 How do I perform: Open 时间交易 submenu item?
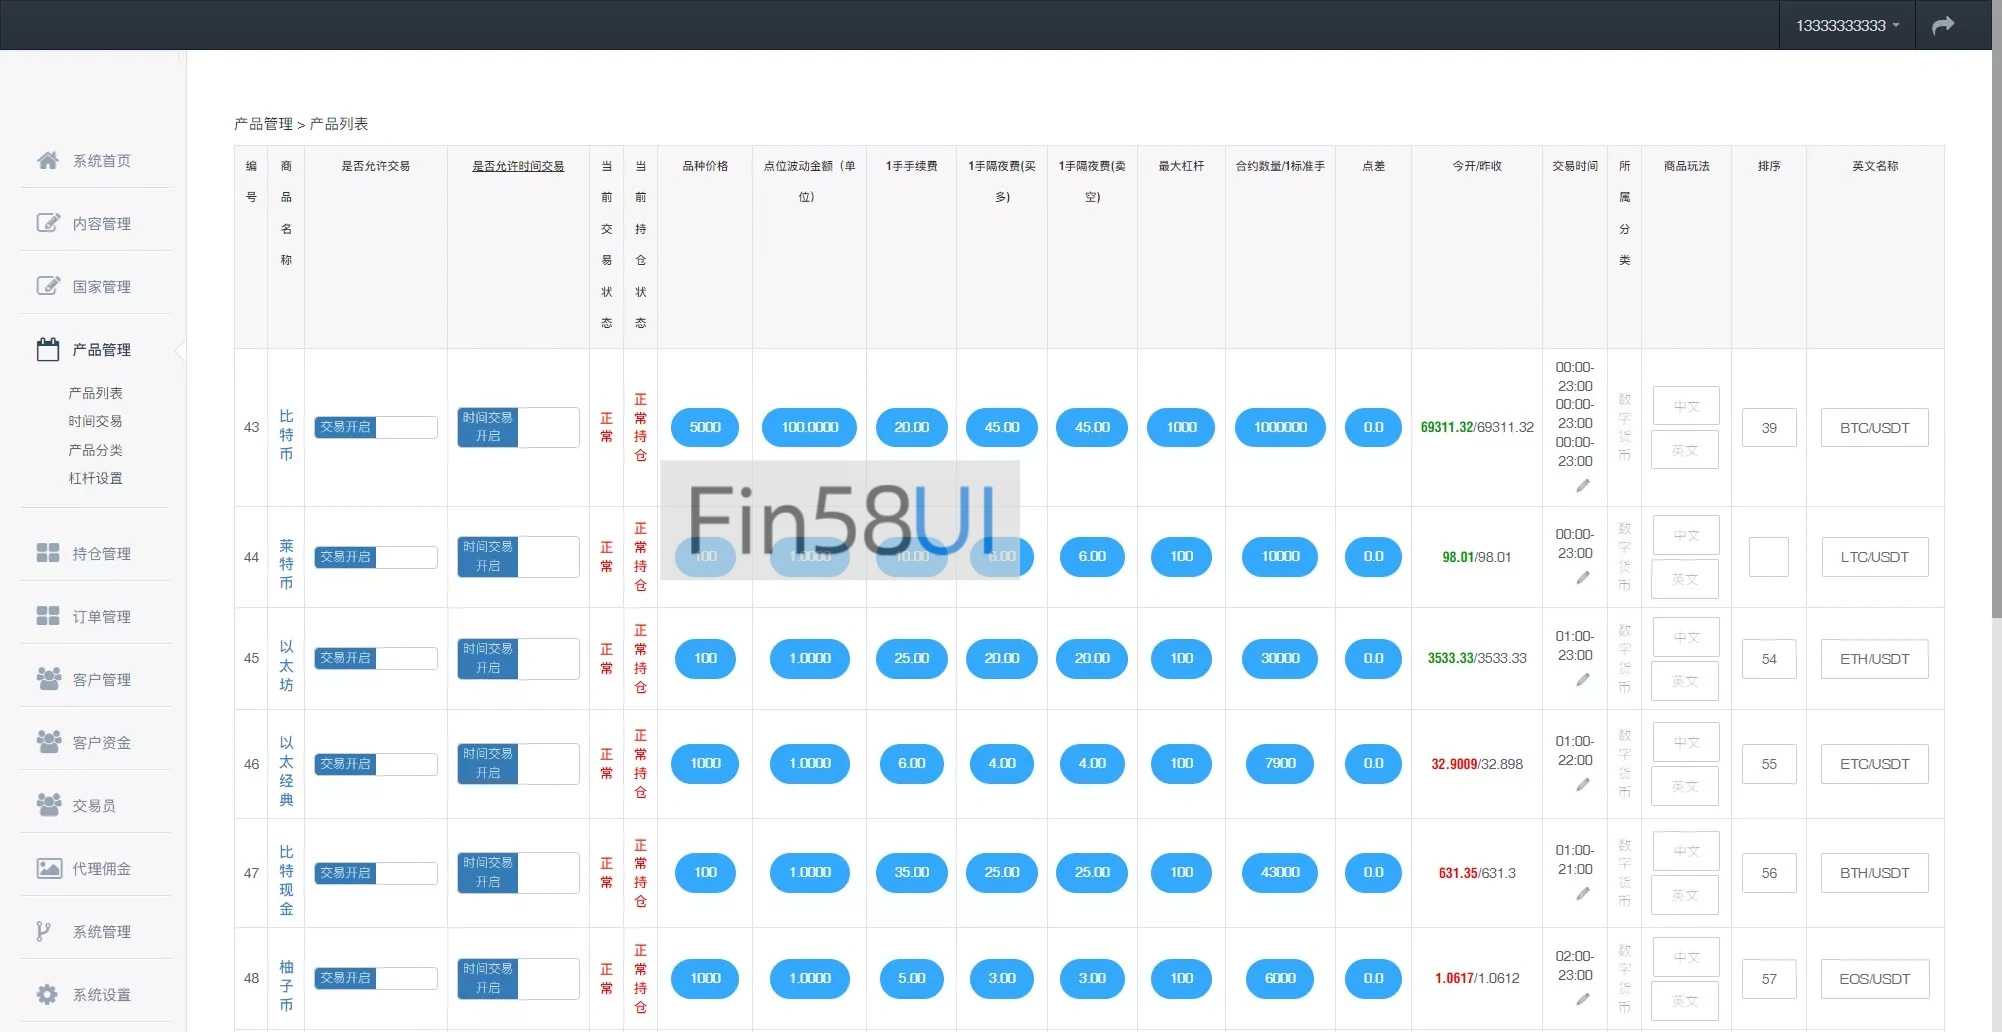coord(95,421)
